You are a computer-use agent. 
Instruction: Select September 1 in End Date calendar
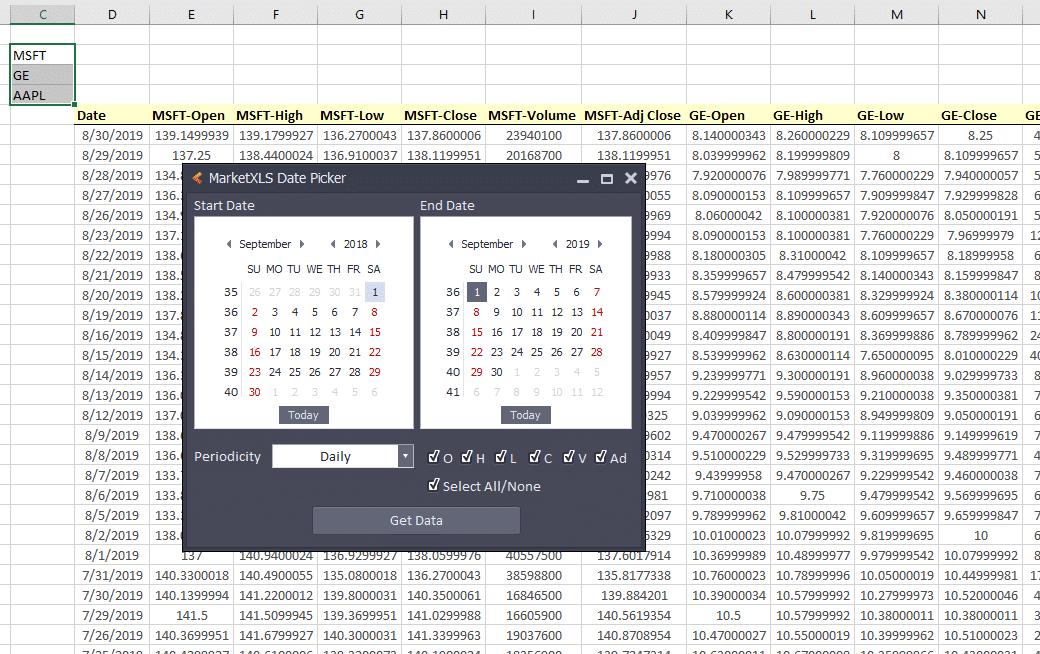[477, 292]
